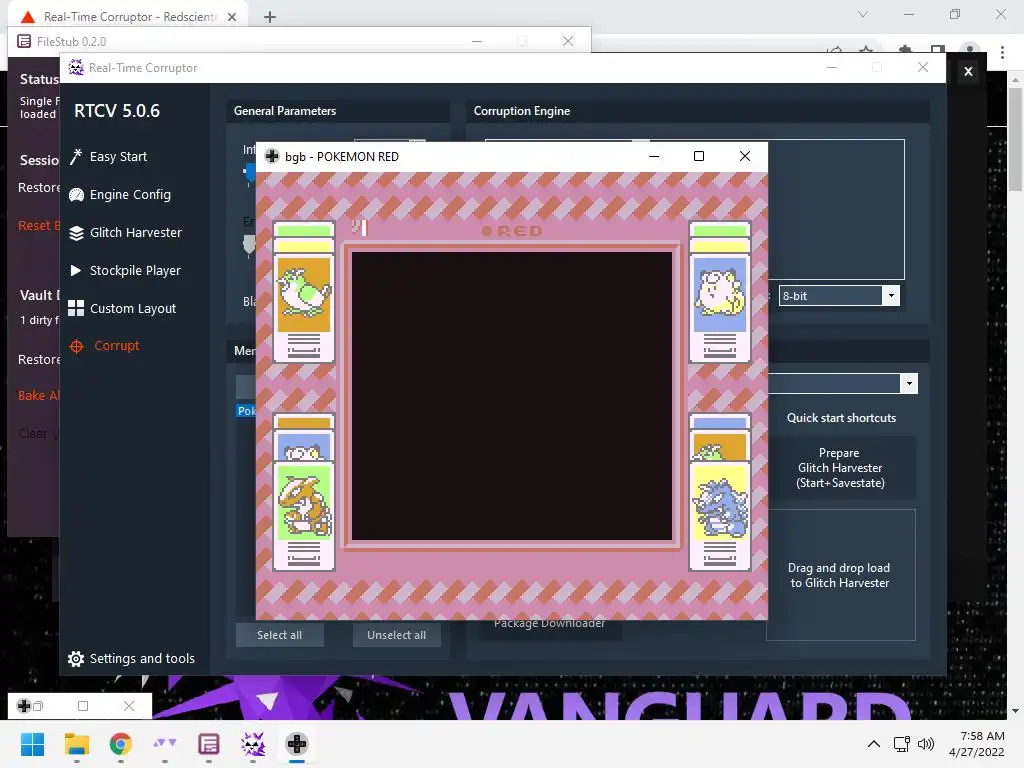Image resolution: width=1024 pixels, height=768 pixels.
Task: Show hidden system tray icons
Action: (874, 744)
